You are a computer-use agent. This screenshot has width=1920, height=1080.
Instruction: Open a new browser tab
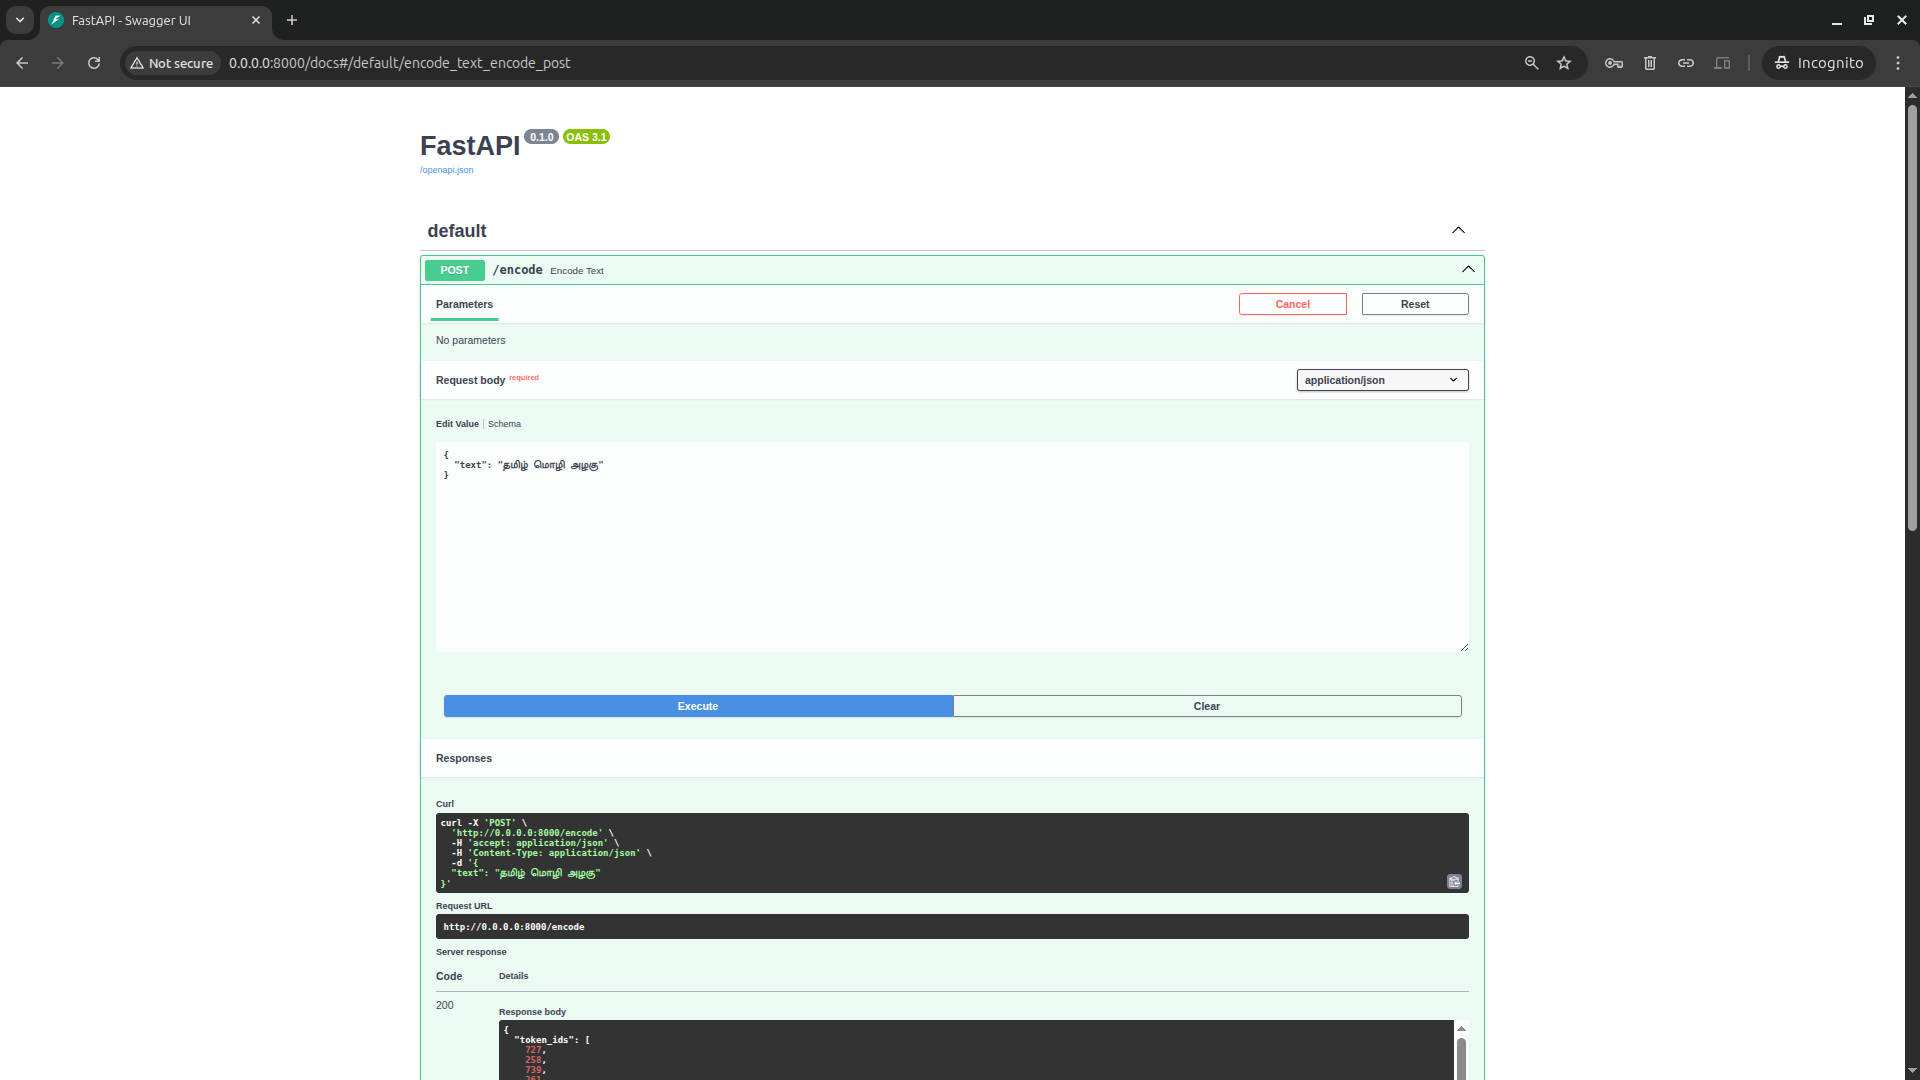292,20
